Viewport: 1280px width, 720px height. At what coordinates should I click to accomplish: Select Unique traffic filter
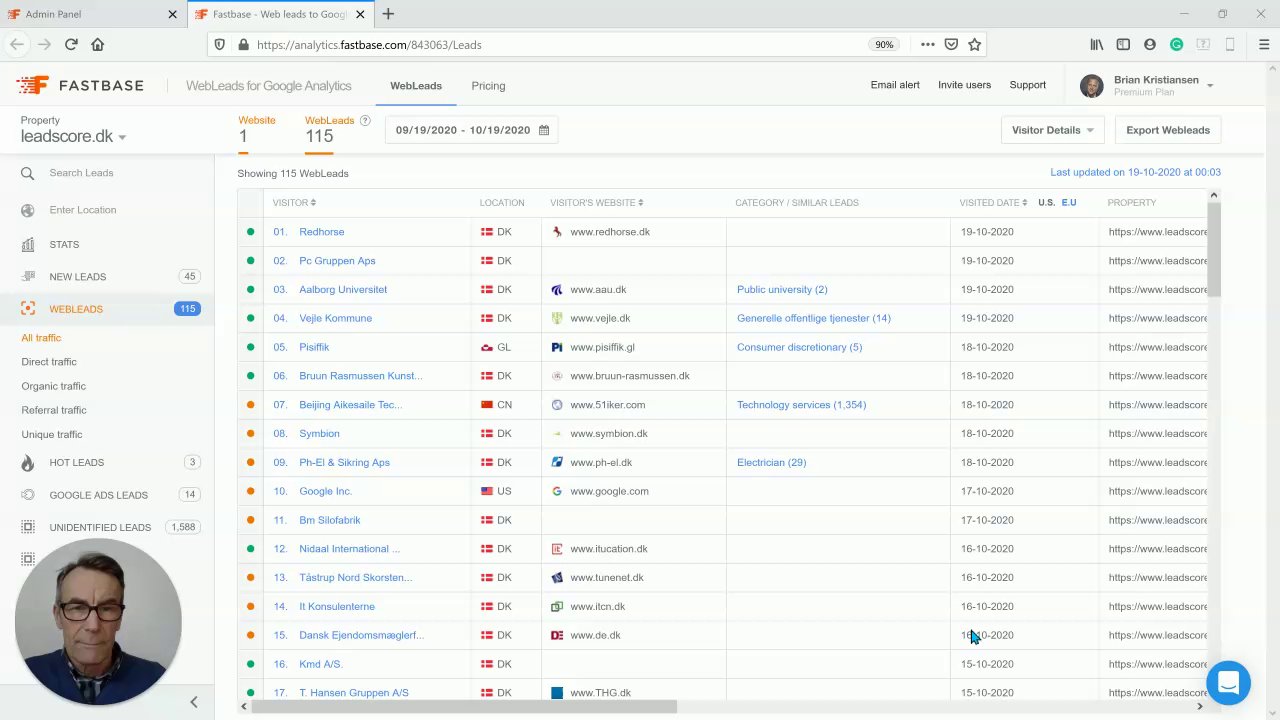(52, 434)
